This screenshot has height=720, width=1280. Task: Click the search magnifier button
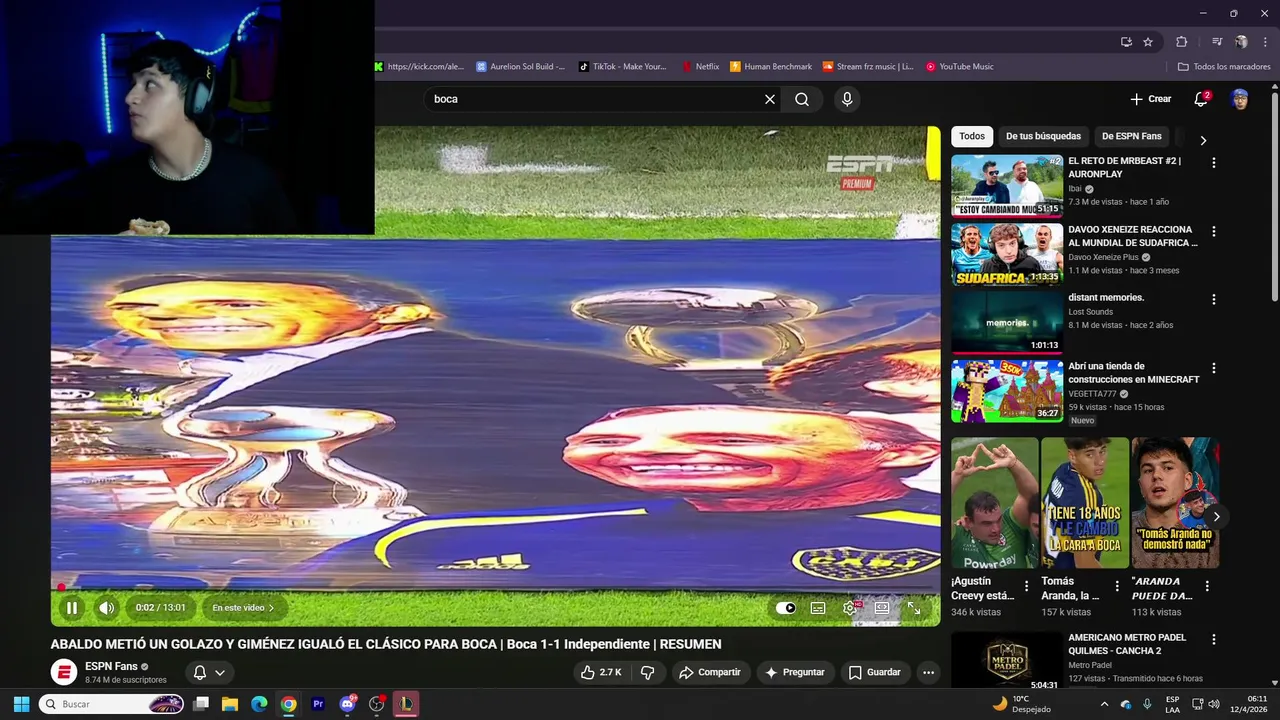(802, 99)
